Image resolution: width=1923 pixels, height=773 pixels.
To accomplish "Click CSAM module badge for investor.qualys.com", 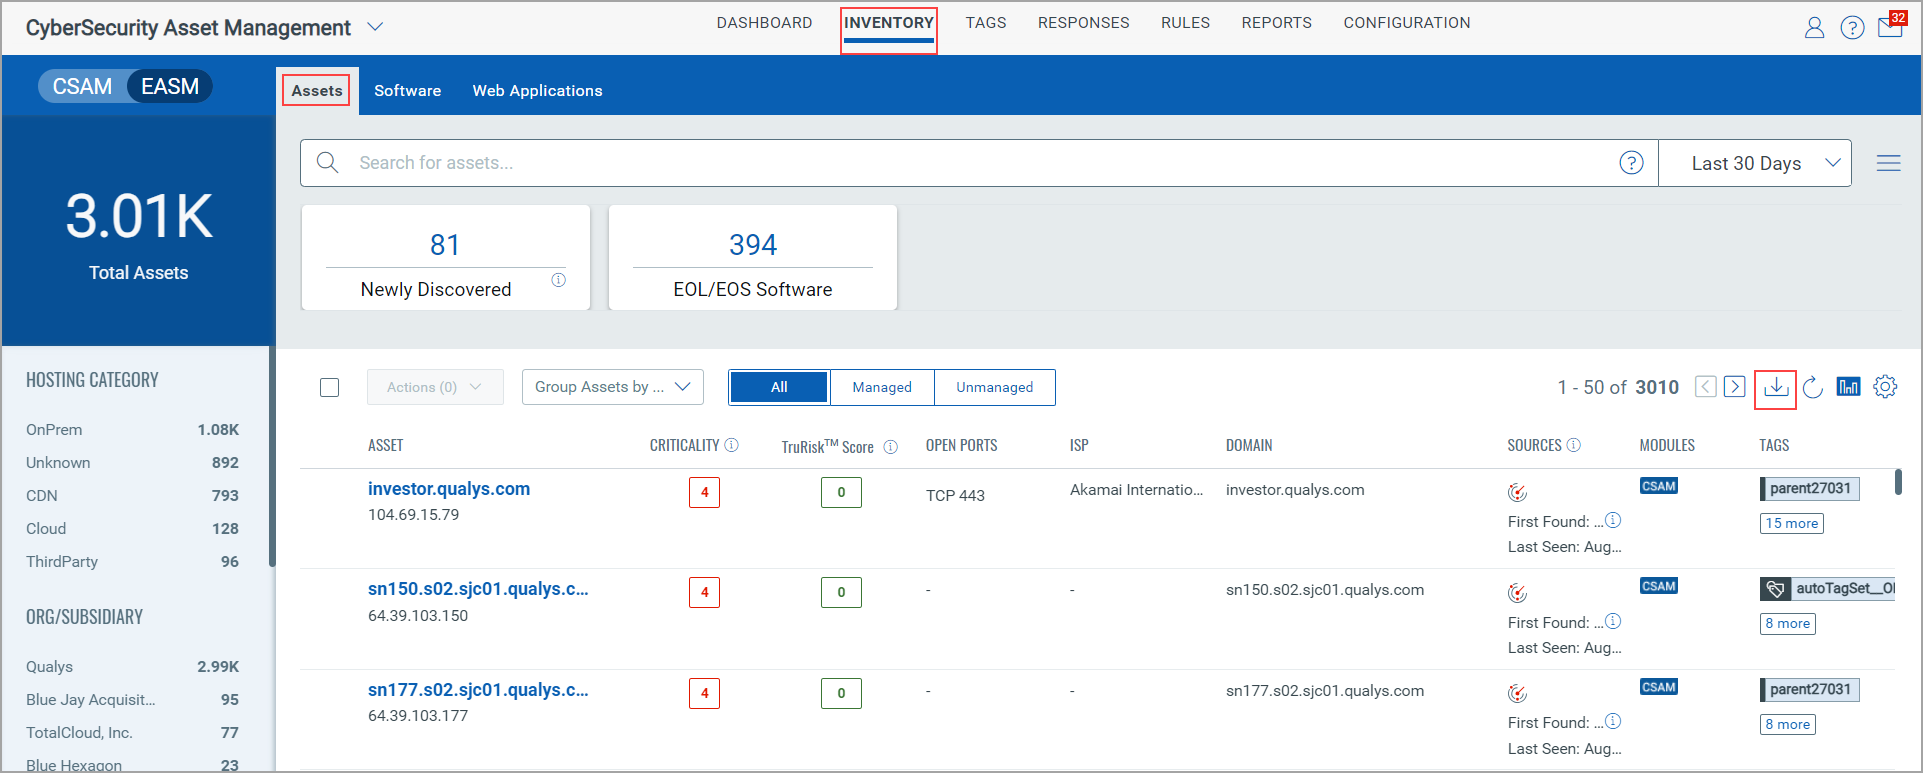I will click(1659, 486).
